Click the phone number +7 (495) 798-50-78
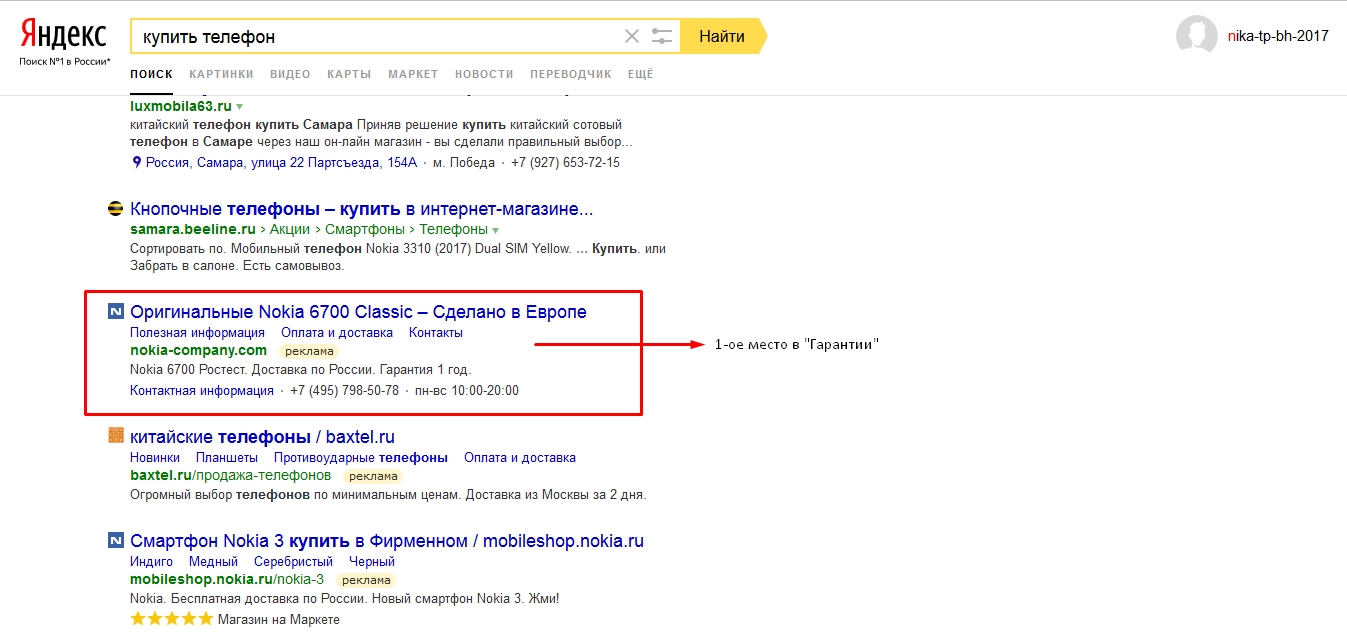The width and height of the screenshot is (1347, 641). click(x=344, y=390)
